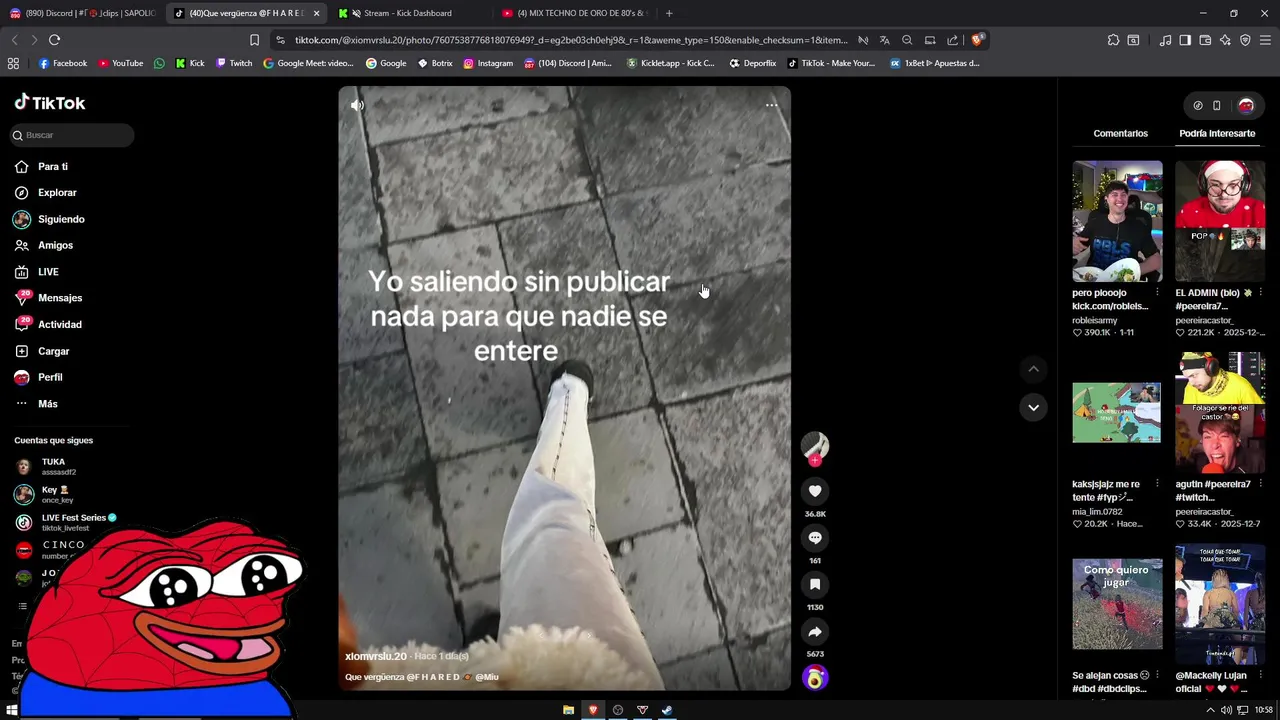Go to Perfil page
The image size is (1280, 720).
click(x=39, y=377)
